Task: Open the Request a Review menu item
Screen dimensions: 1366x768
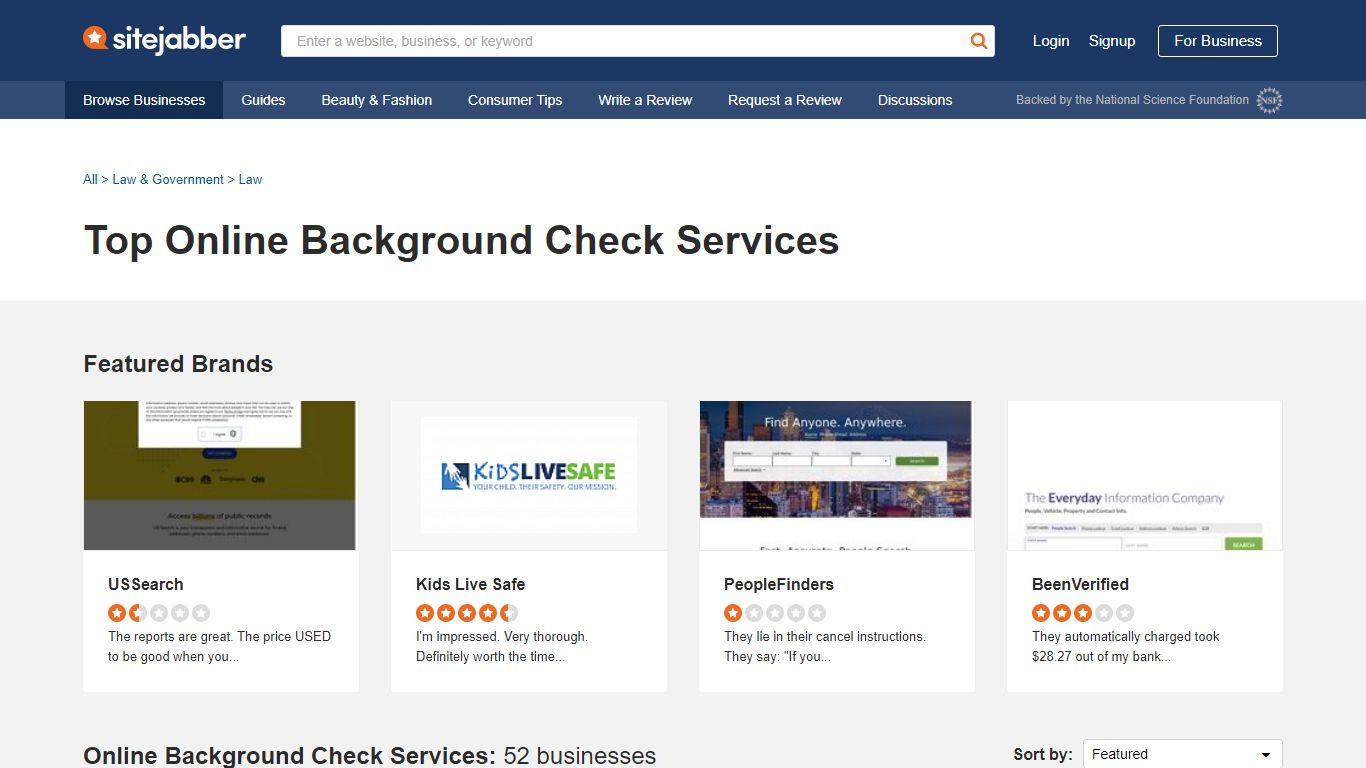Action: coord(785,100)
